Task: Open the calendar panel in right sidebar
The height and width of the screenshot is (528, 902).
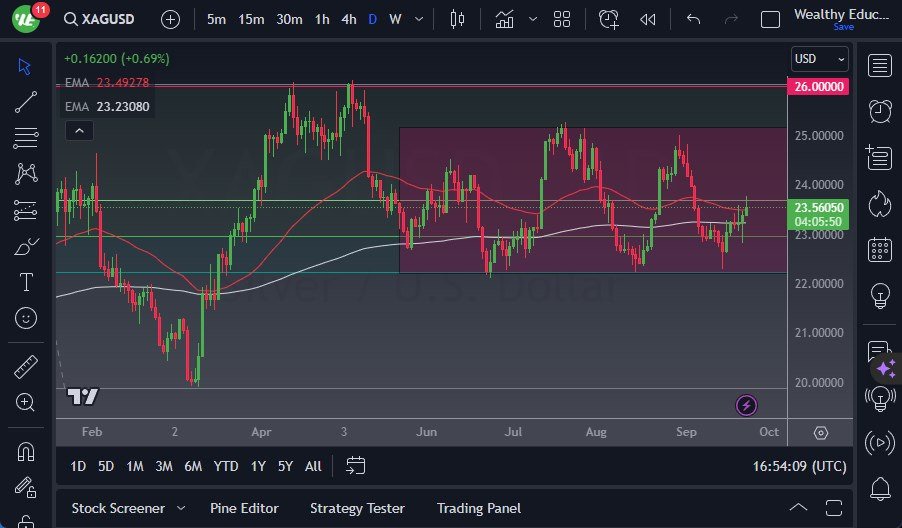Action: point(880,249)
